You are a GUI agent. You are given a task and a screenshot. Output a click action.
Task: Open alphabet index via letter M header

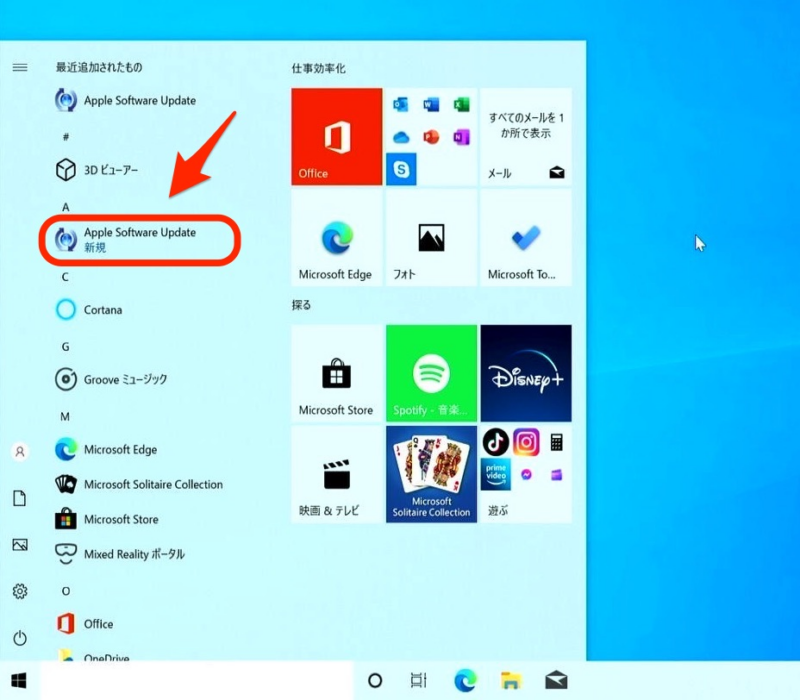point(65,417)
